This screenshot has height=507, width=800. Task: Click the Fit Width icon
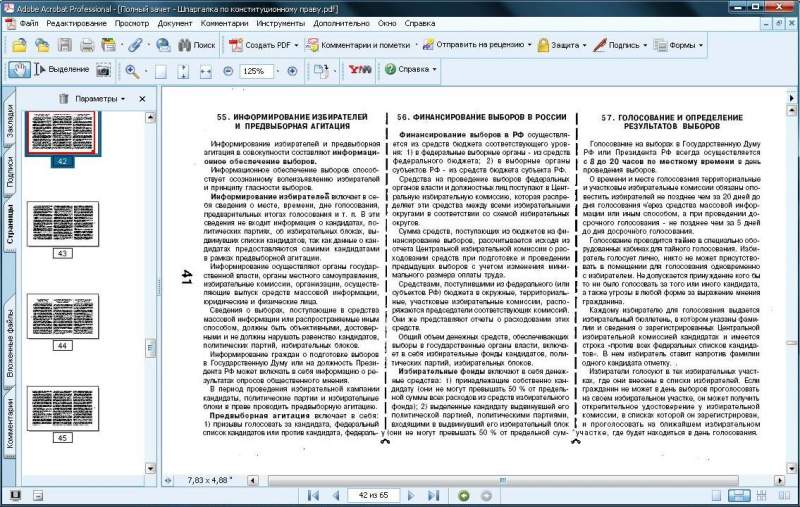tap(206, 71)
